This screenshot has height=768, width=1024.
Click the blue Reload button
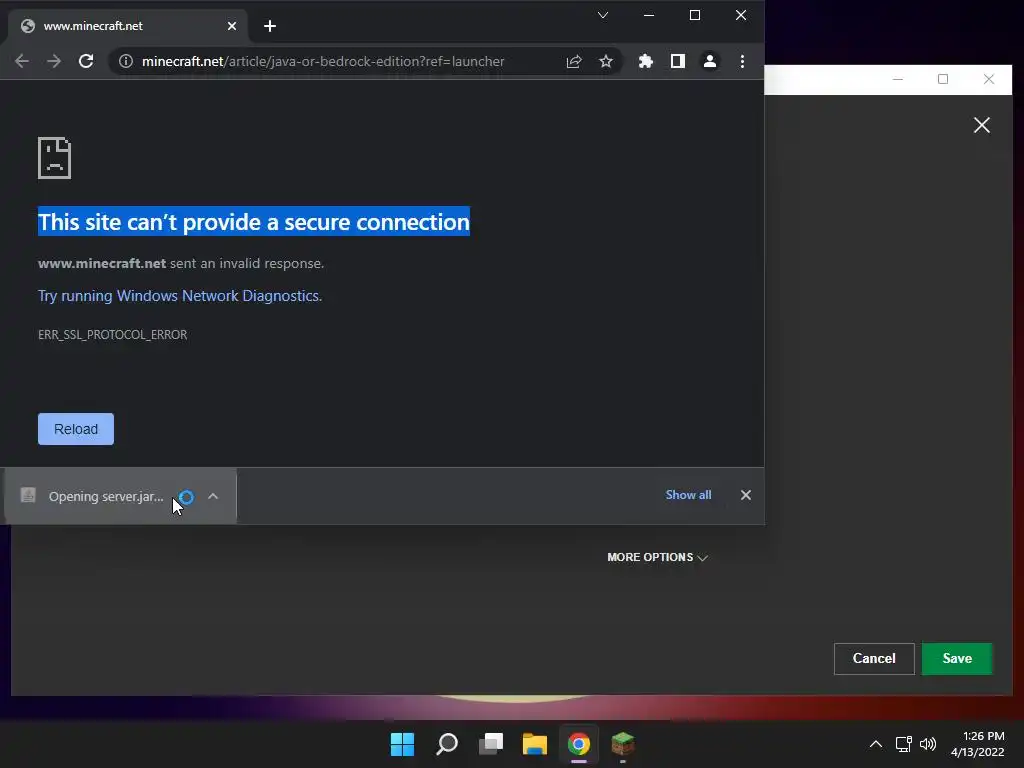tap(76, 429)
